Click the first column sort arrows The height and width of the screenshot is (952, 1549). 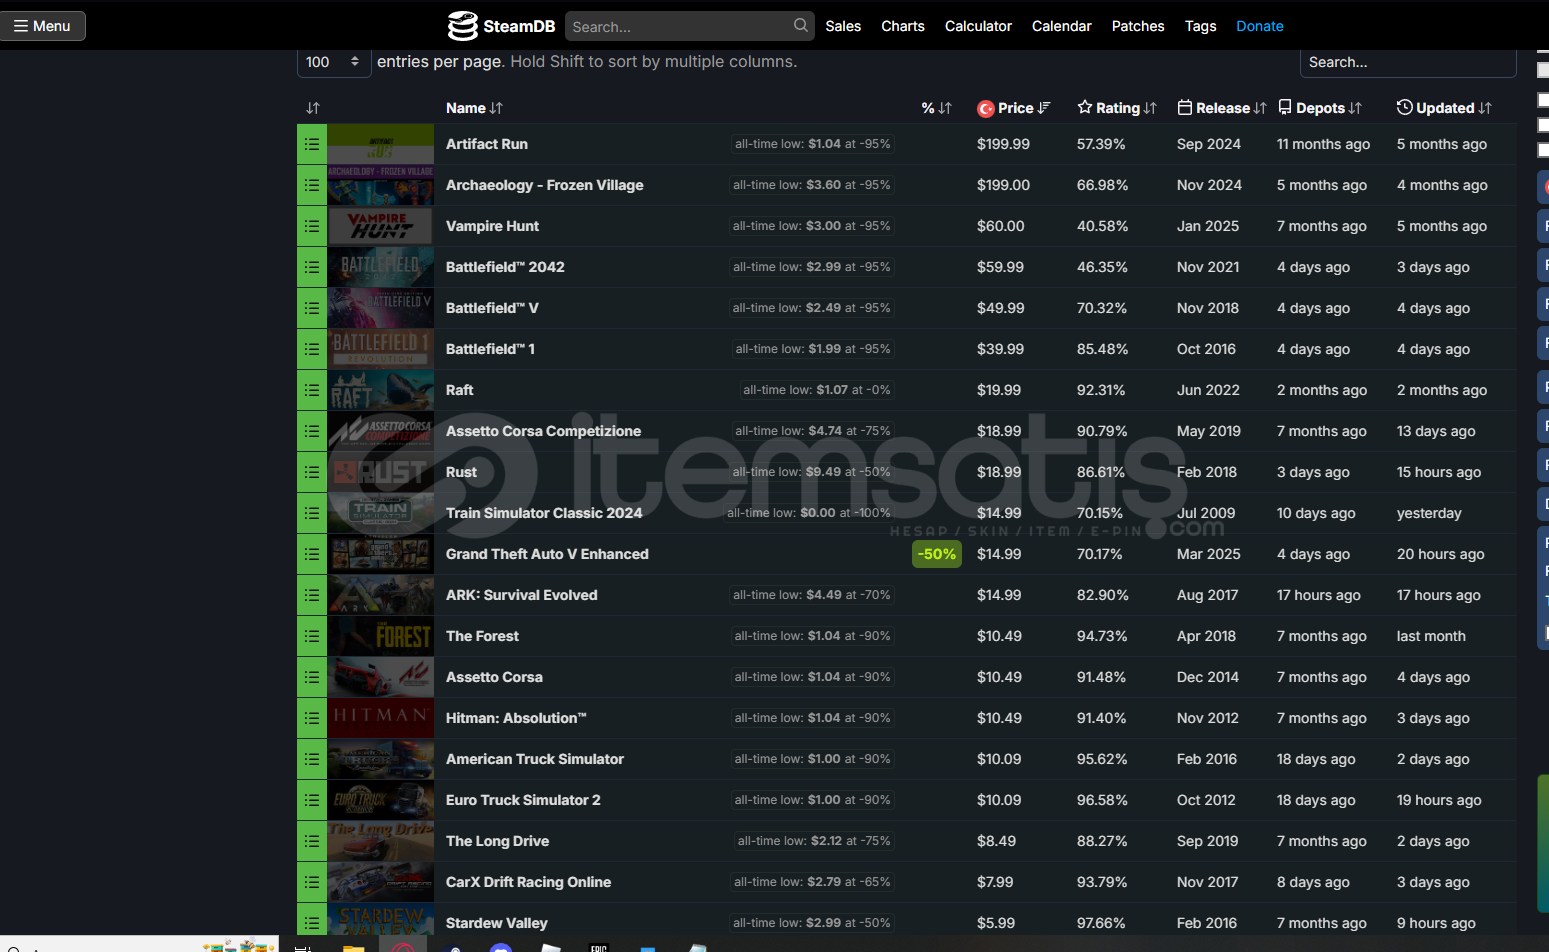click(313, 108)
